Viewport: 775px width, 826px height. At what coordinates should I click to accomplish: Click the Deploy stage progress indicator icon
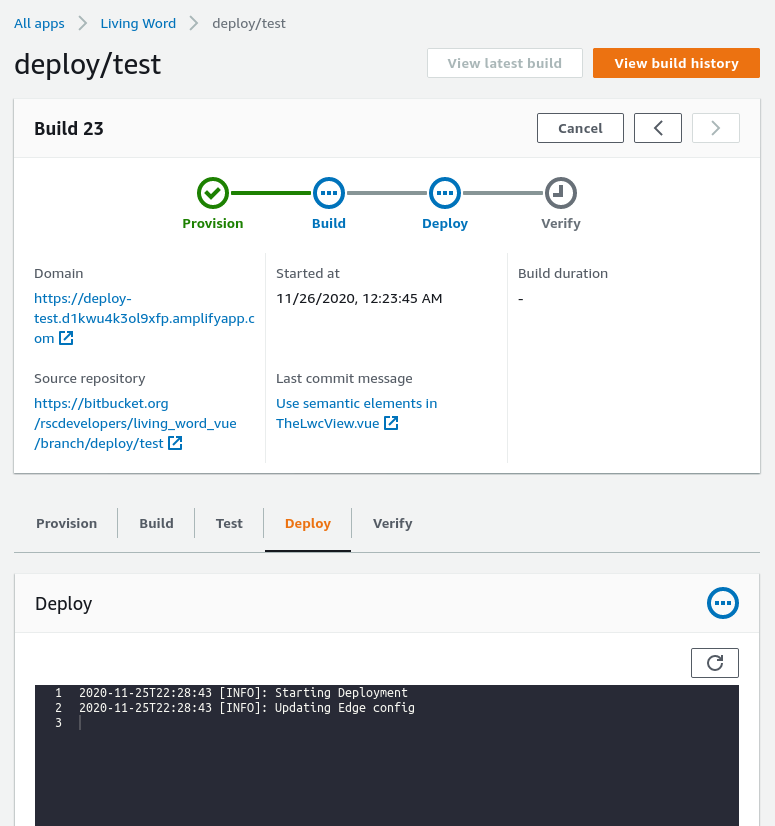point(445,193)
